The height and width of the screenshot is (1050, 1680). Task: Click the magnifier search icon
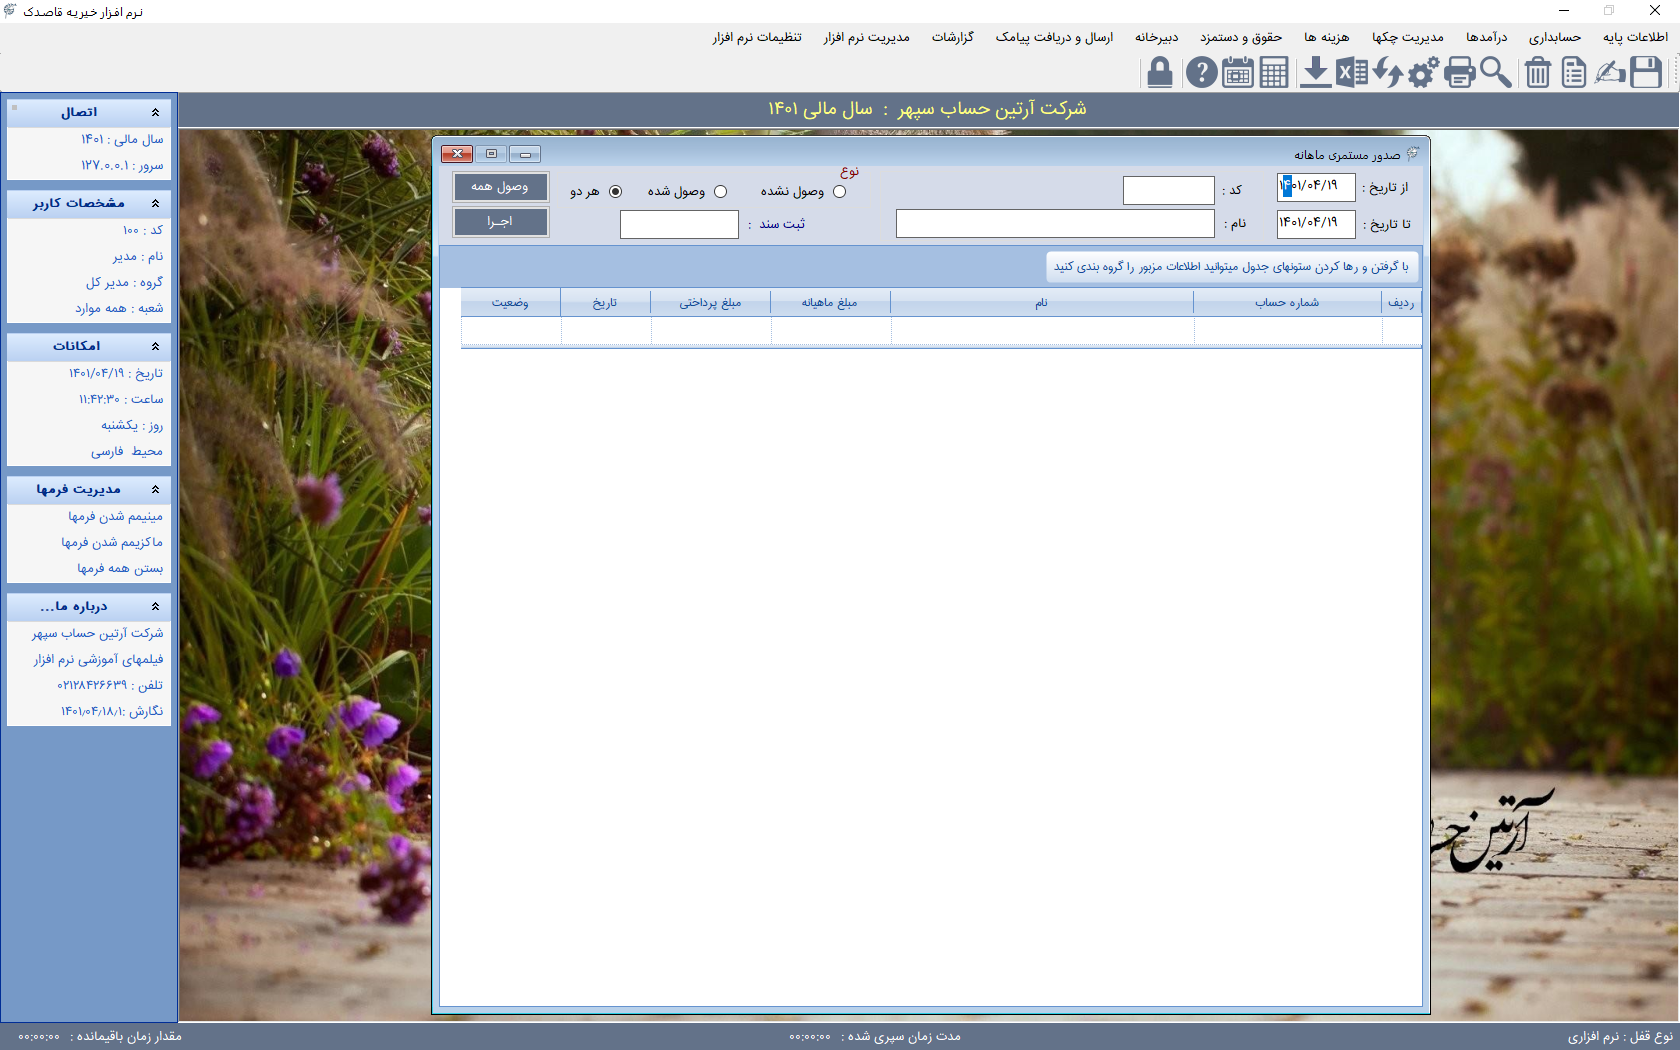point(1496,73)
